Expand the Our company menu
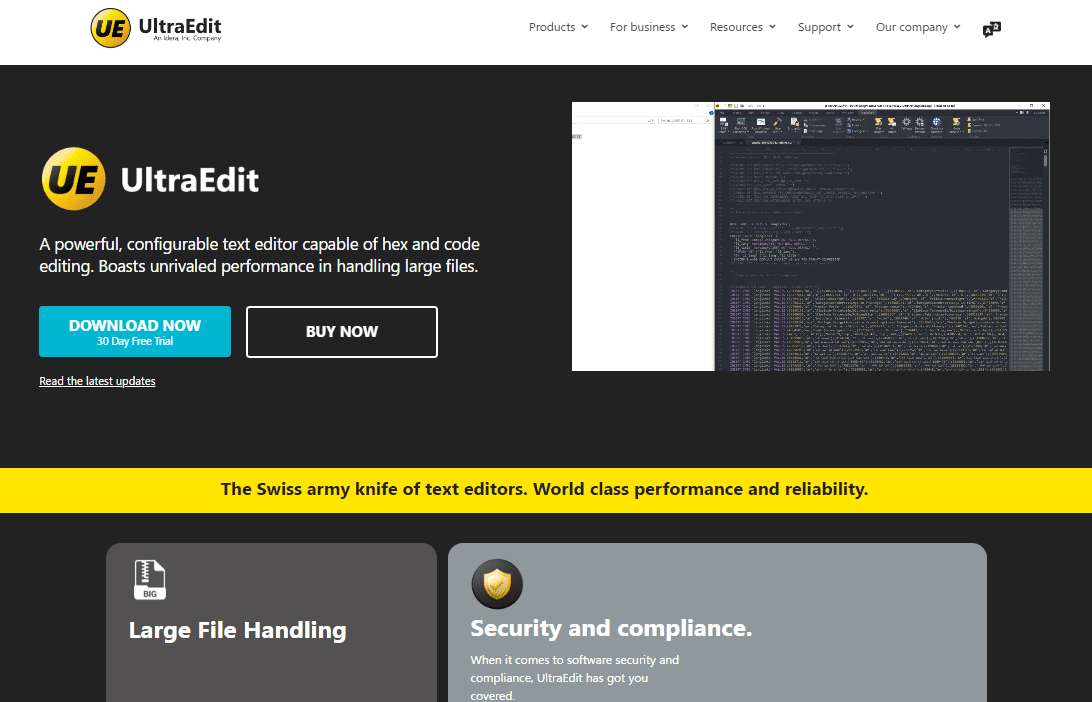Viewport: 1092px width, 702px height. click(918, 27)
